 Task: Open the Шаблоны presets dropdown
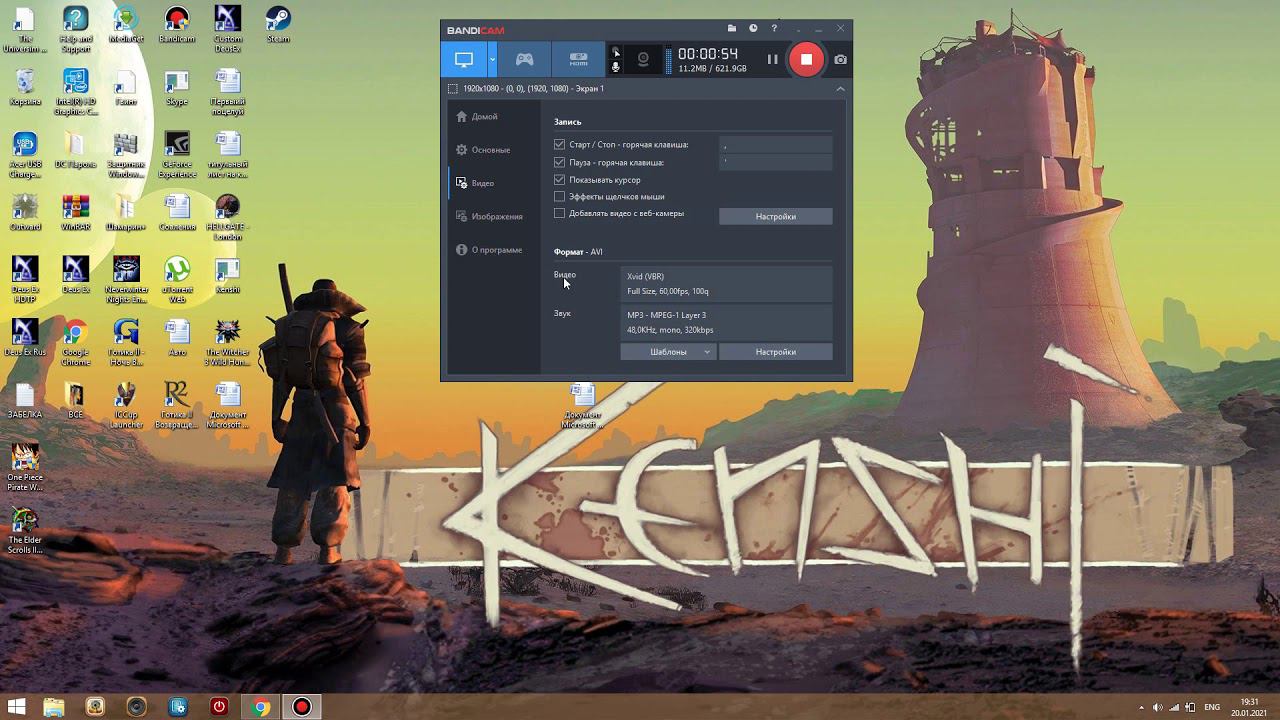[x=668, y=352]
